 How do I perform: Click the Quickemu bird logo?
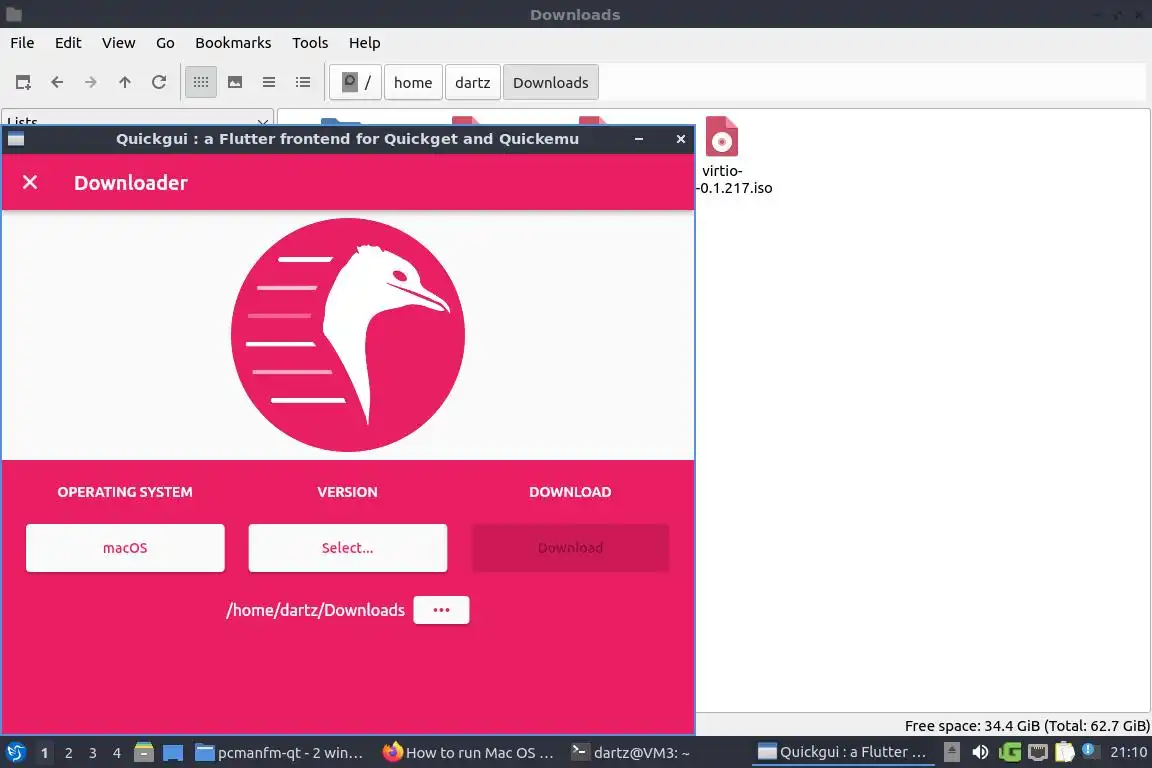(x=348, y=334)
